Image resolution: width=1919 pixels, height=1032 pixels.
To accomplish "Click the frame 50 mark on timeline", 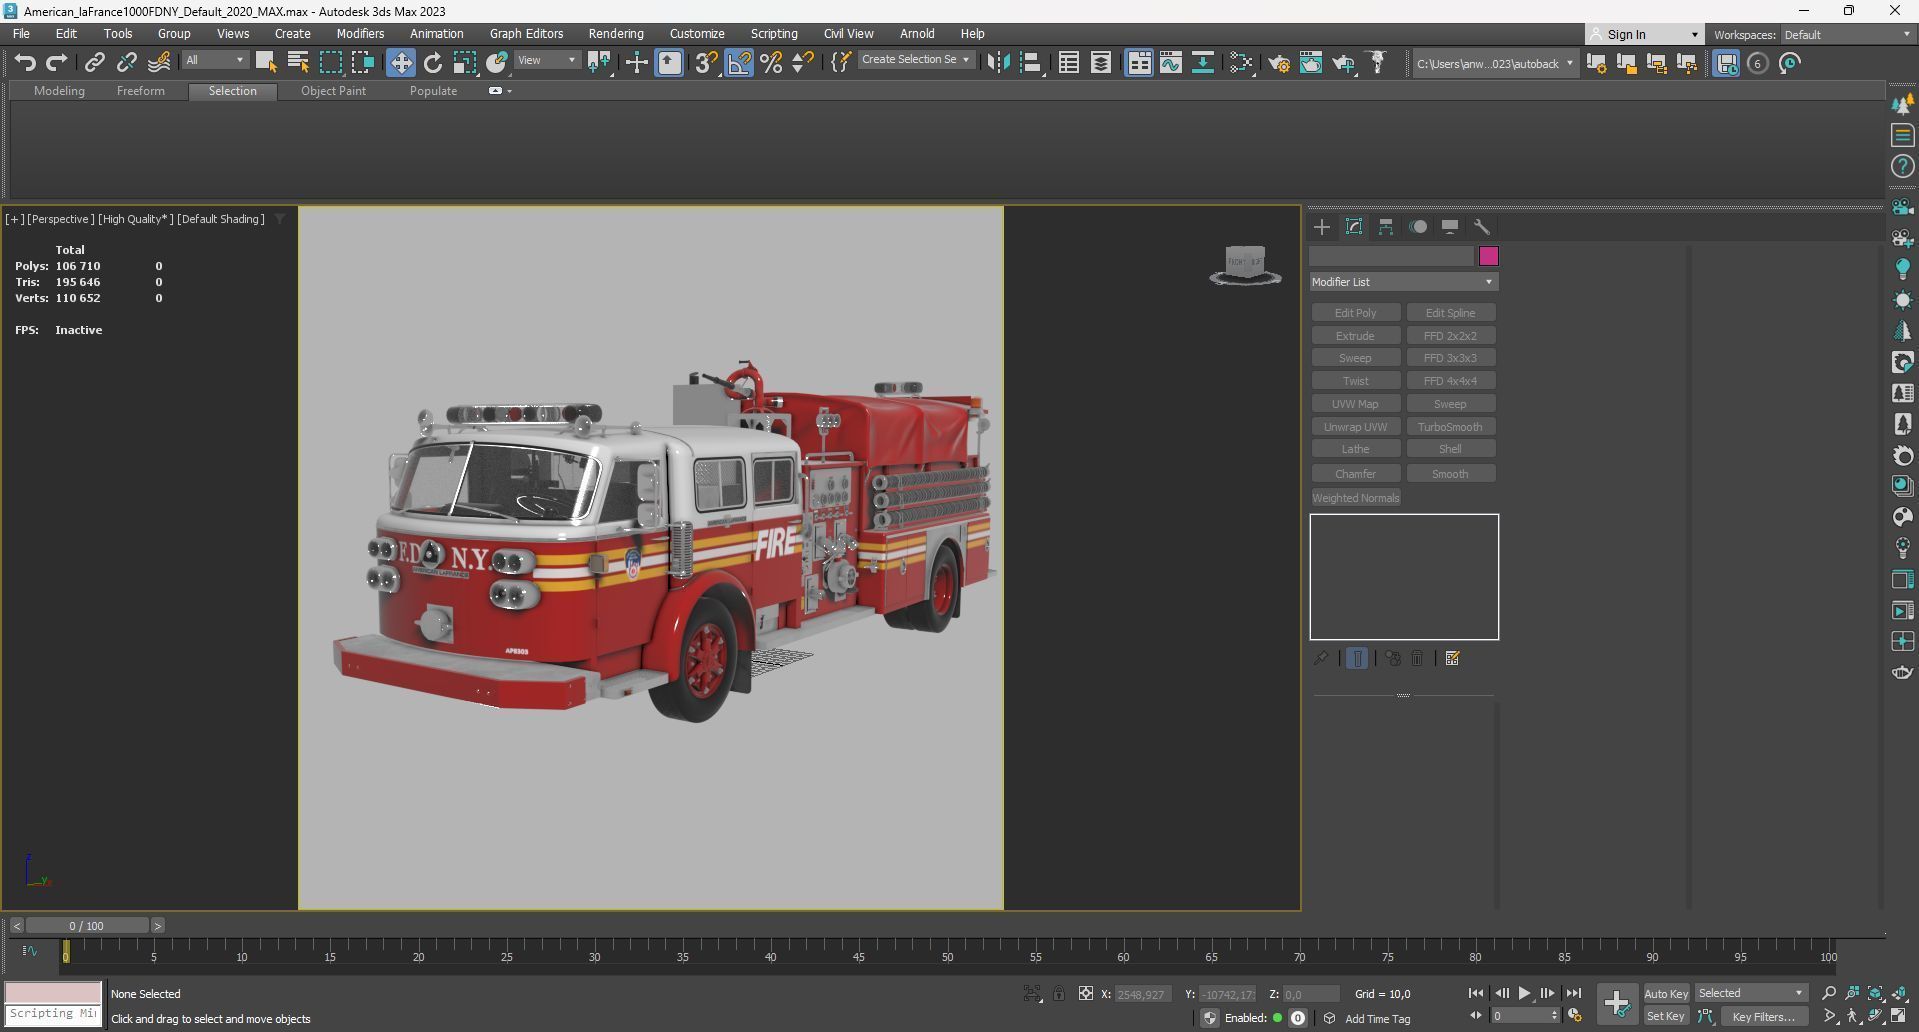I will (947, 957).
